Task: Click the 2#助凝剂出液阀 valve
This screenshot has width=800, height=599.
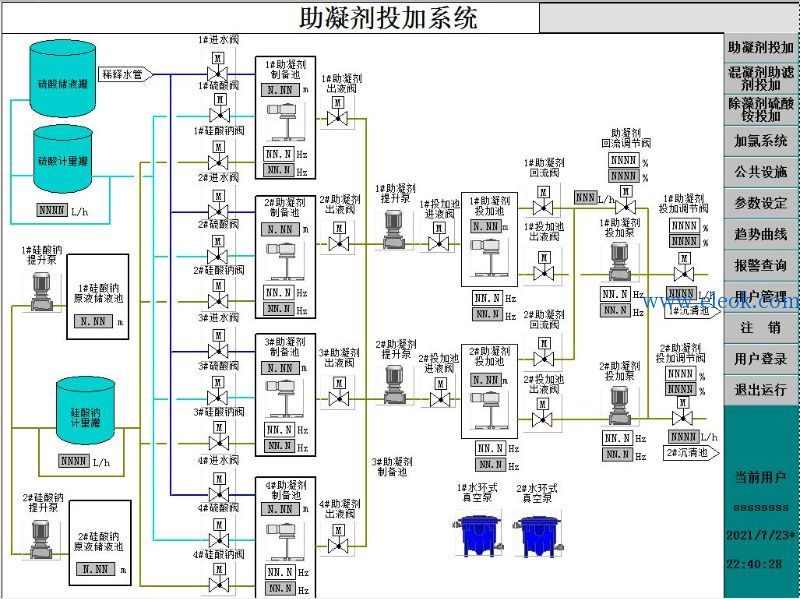Action: click(339, 239)
